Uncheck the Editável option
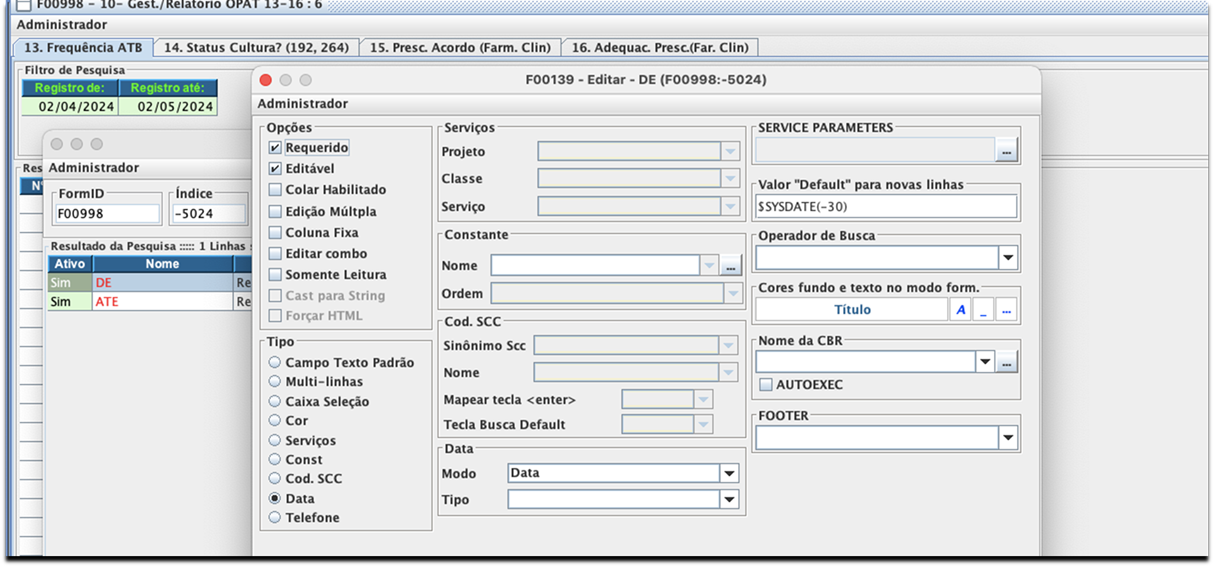 coord(275,169)
